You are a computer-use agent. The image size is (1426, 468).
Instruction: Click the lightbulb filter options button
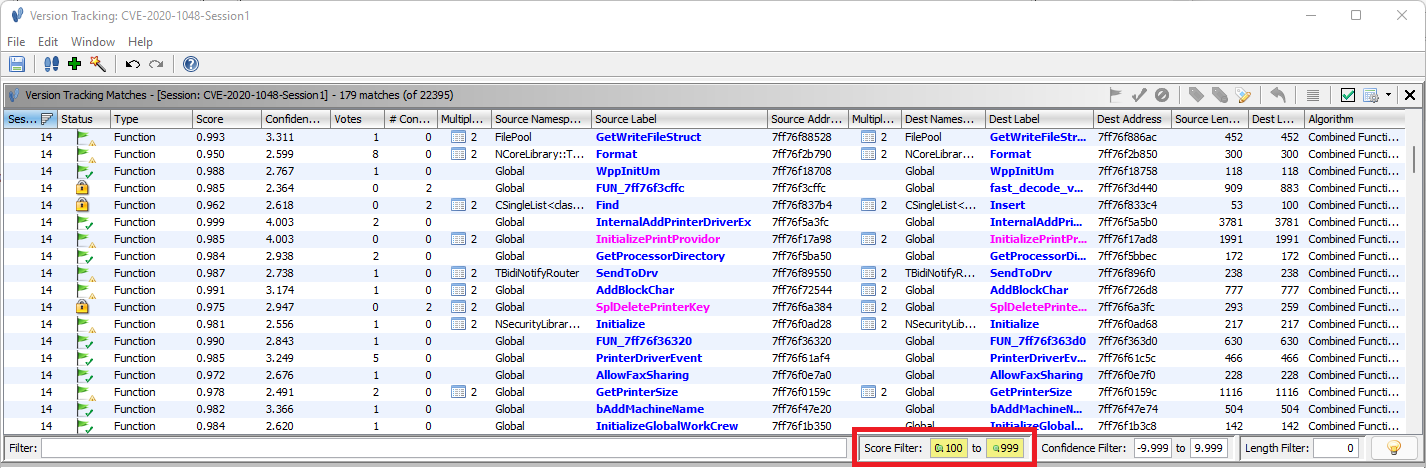click(x=1394, y=449)
